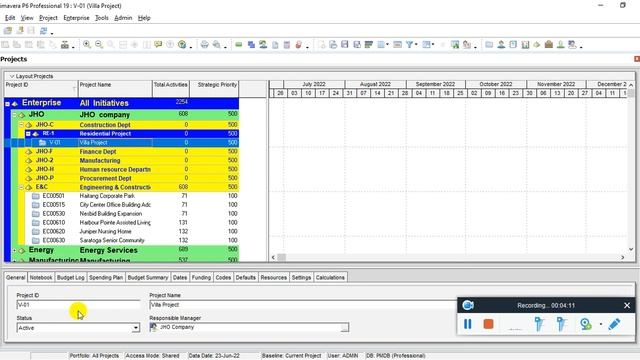Image resolution: width=640 pixels, height=360 pixels.
Task: Switch to the Budget Log tab
Action: (x=70, y=278)
